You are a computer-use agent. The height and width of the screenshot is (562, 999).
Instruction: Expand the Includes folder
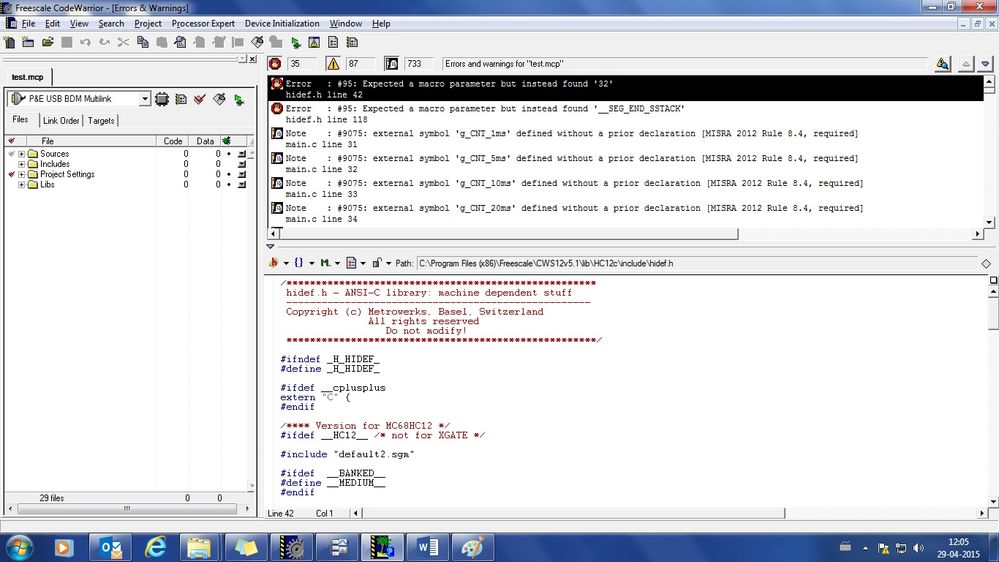(22, 164)
